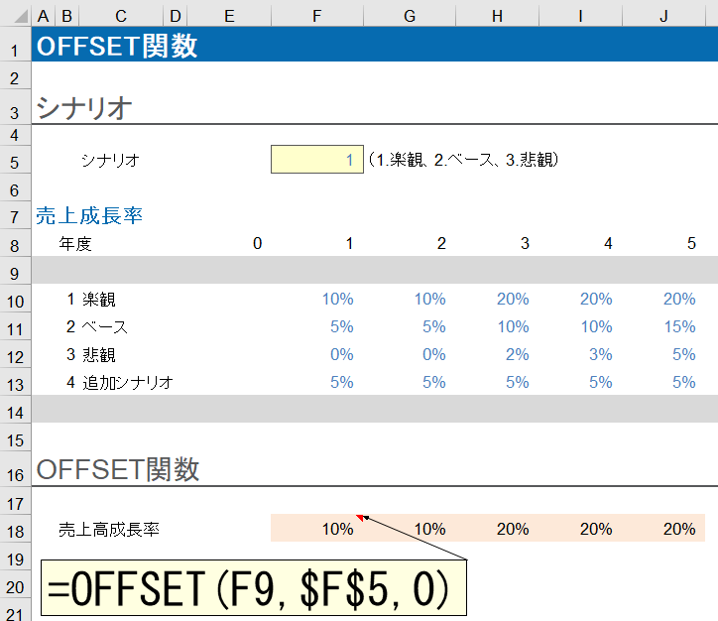Select the 売上高成長率 label cell

(109, 529)
